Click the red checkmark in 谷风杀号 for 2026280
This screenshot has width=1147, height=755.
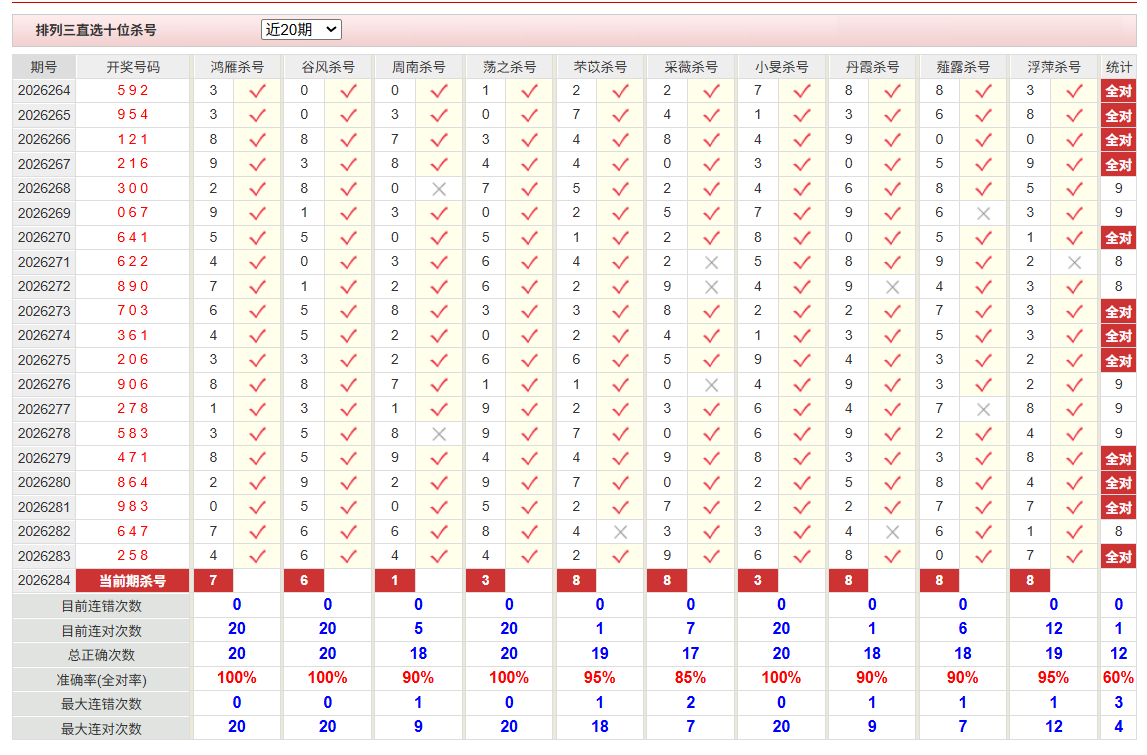[x=348, y=483]
